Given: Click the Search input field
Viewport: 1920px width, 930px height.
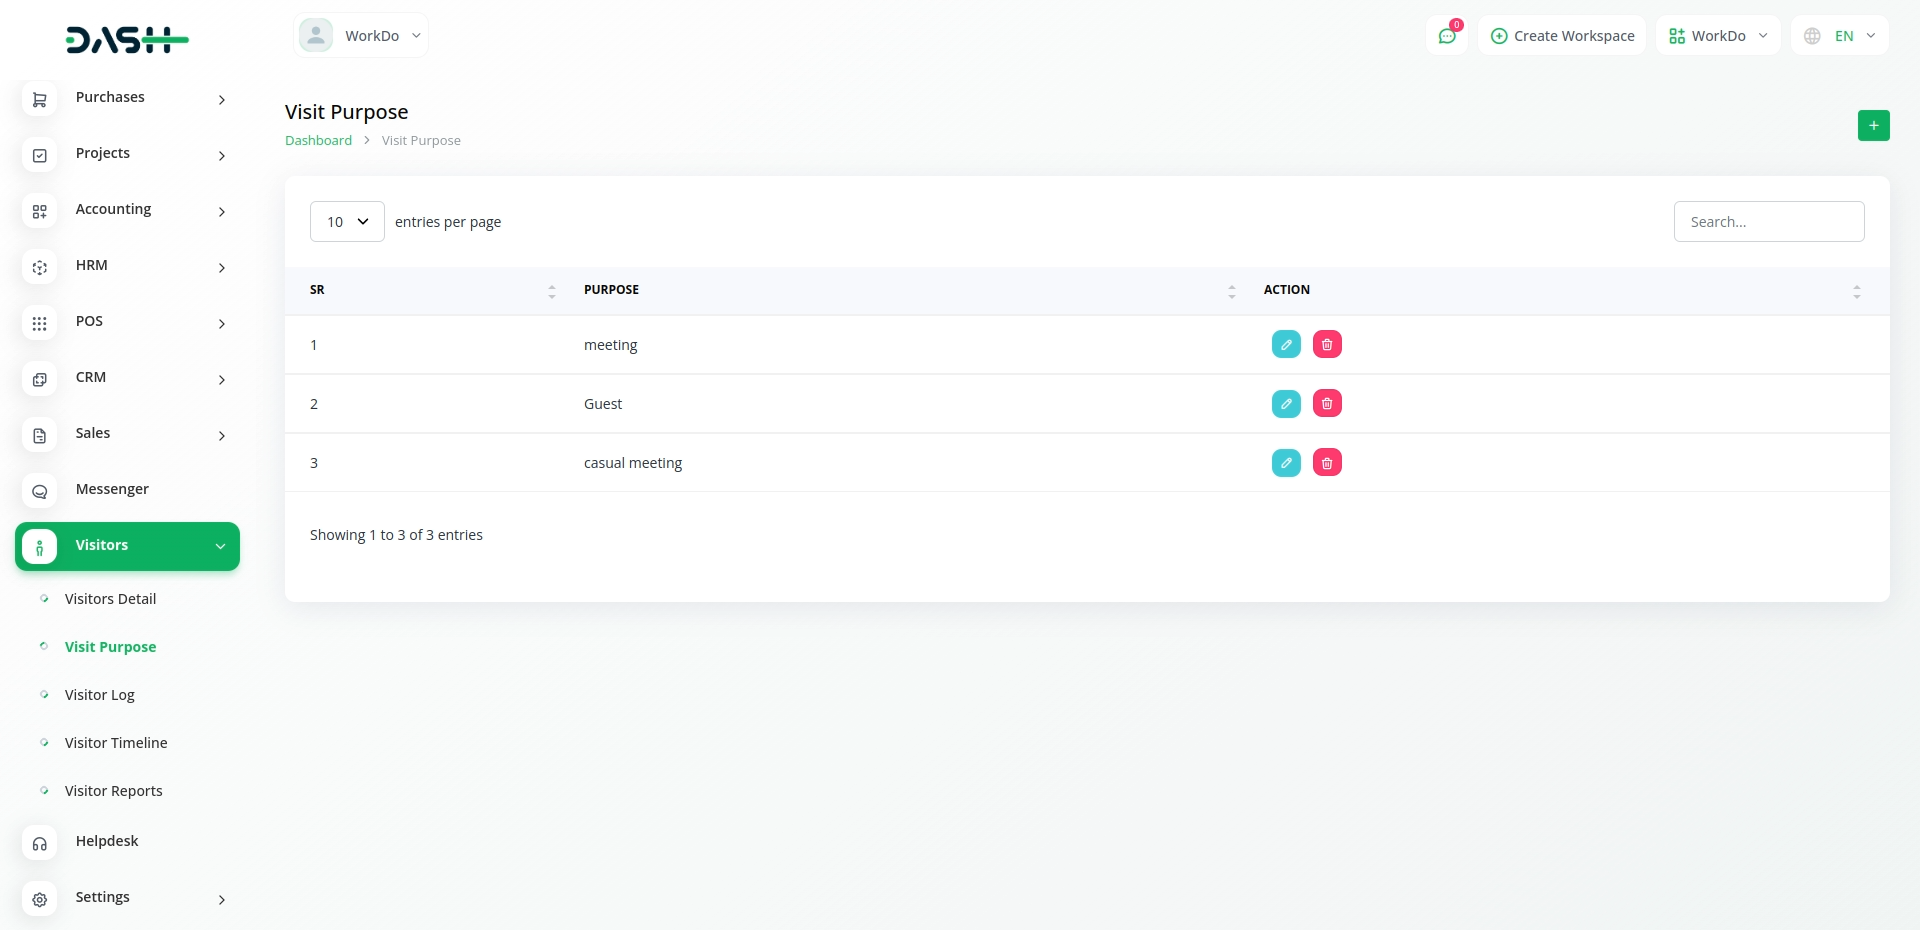Looking at the screenshot, I should pos(1768,222).
